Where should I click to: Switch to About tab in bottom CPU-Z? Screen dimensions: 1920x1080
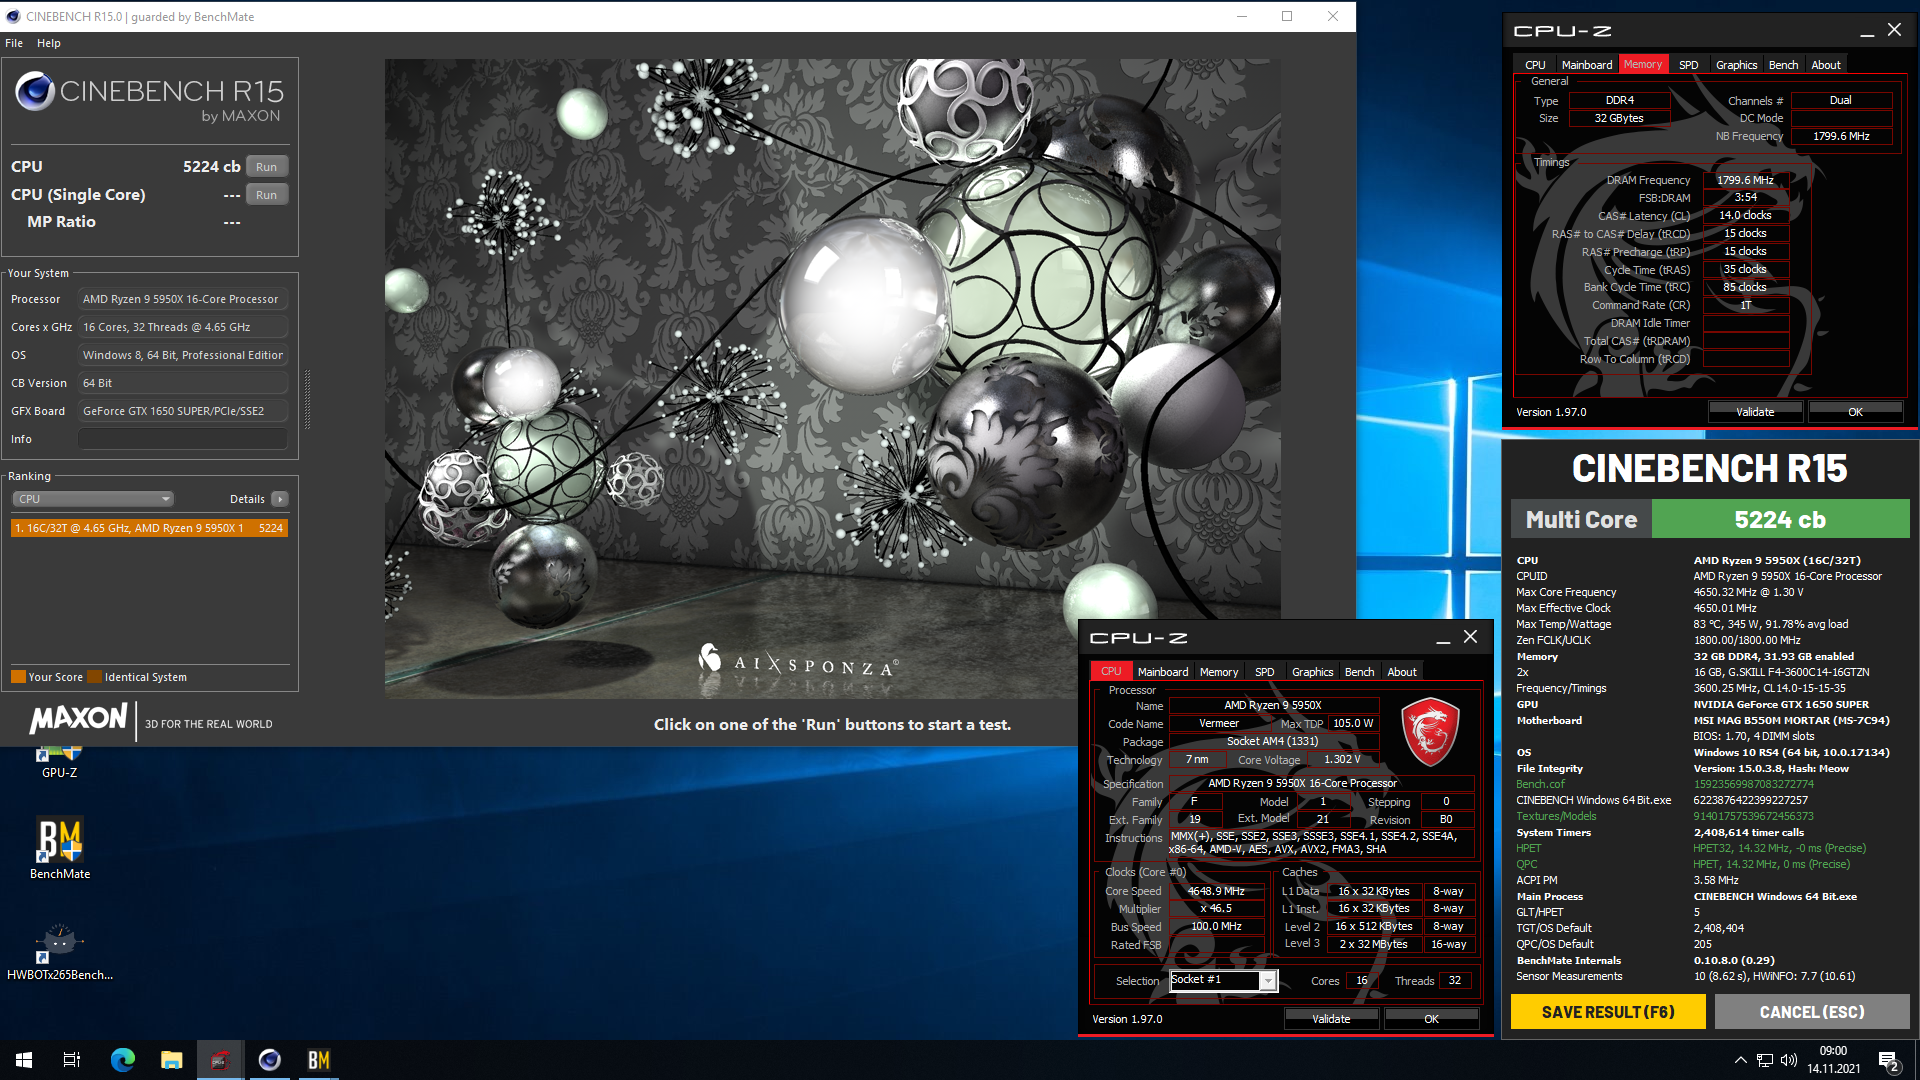pyautogui.click(x=1402, y=672)
